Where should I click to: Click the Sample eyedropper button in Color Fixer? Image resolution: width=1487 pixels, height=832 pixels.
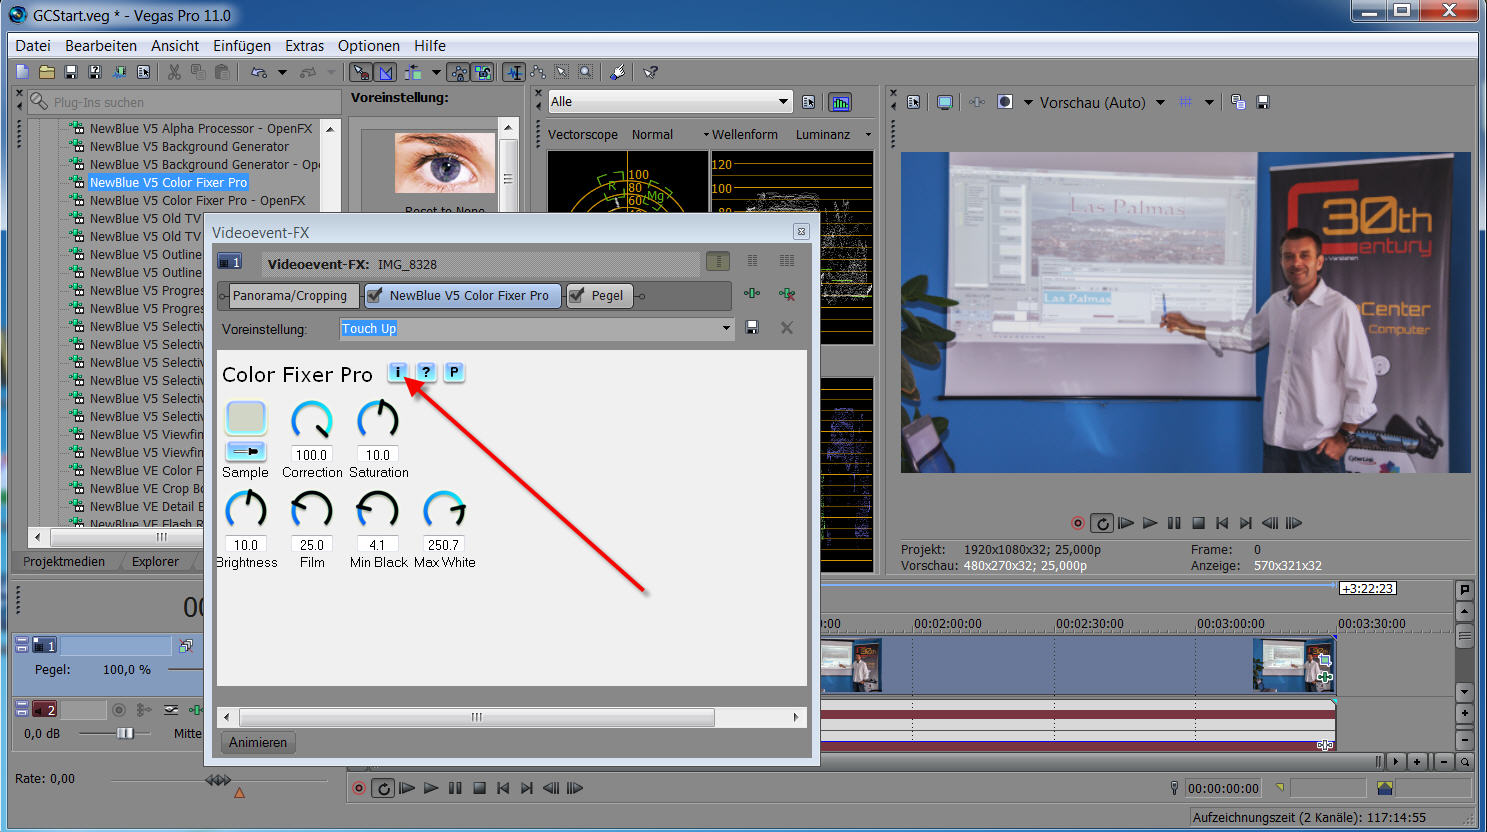(246, 451)
